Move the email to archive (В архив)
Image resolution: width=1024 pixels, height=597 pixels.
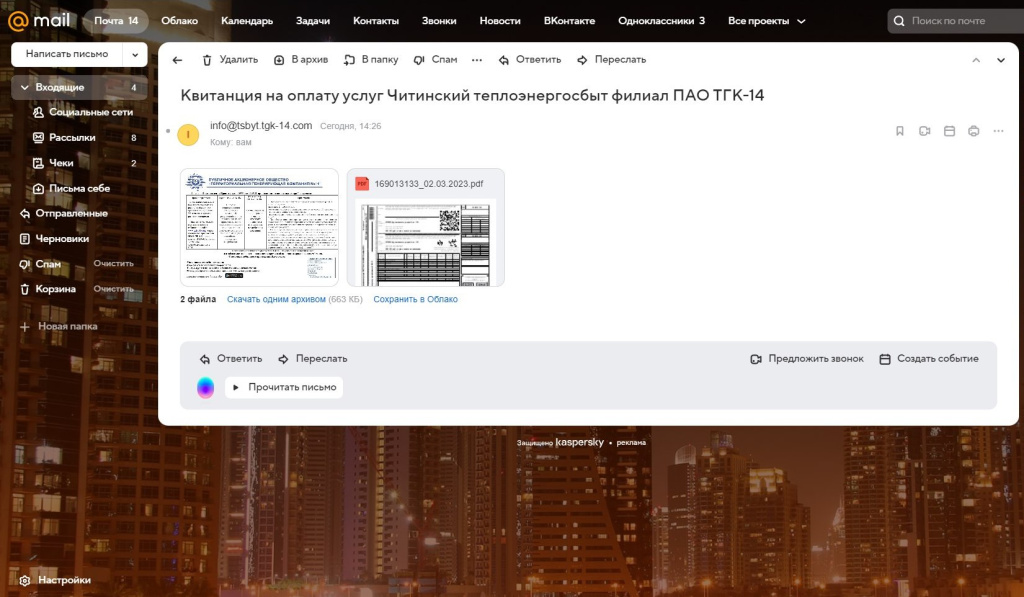300,59
